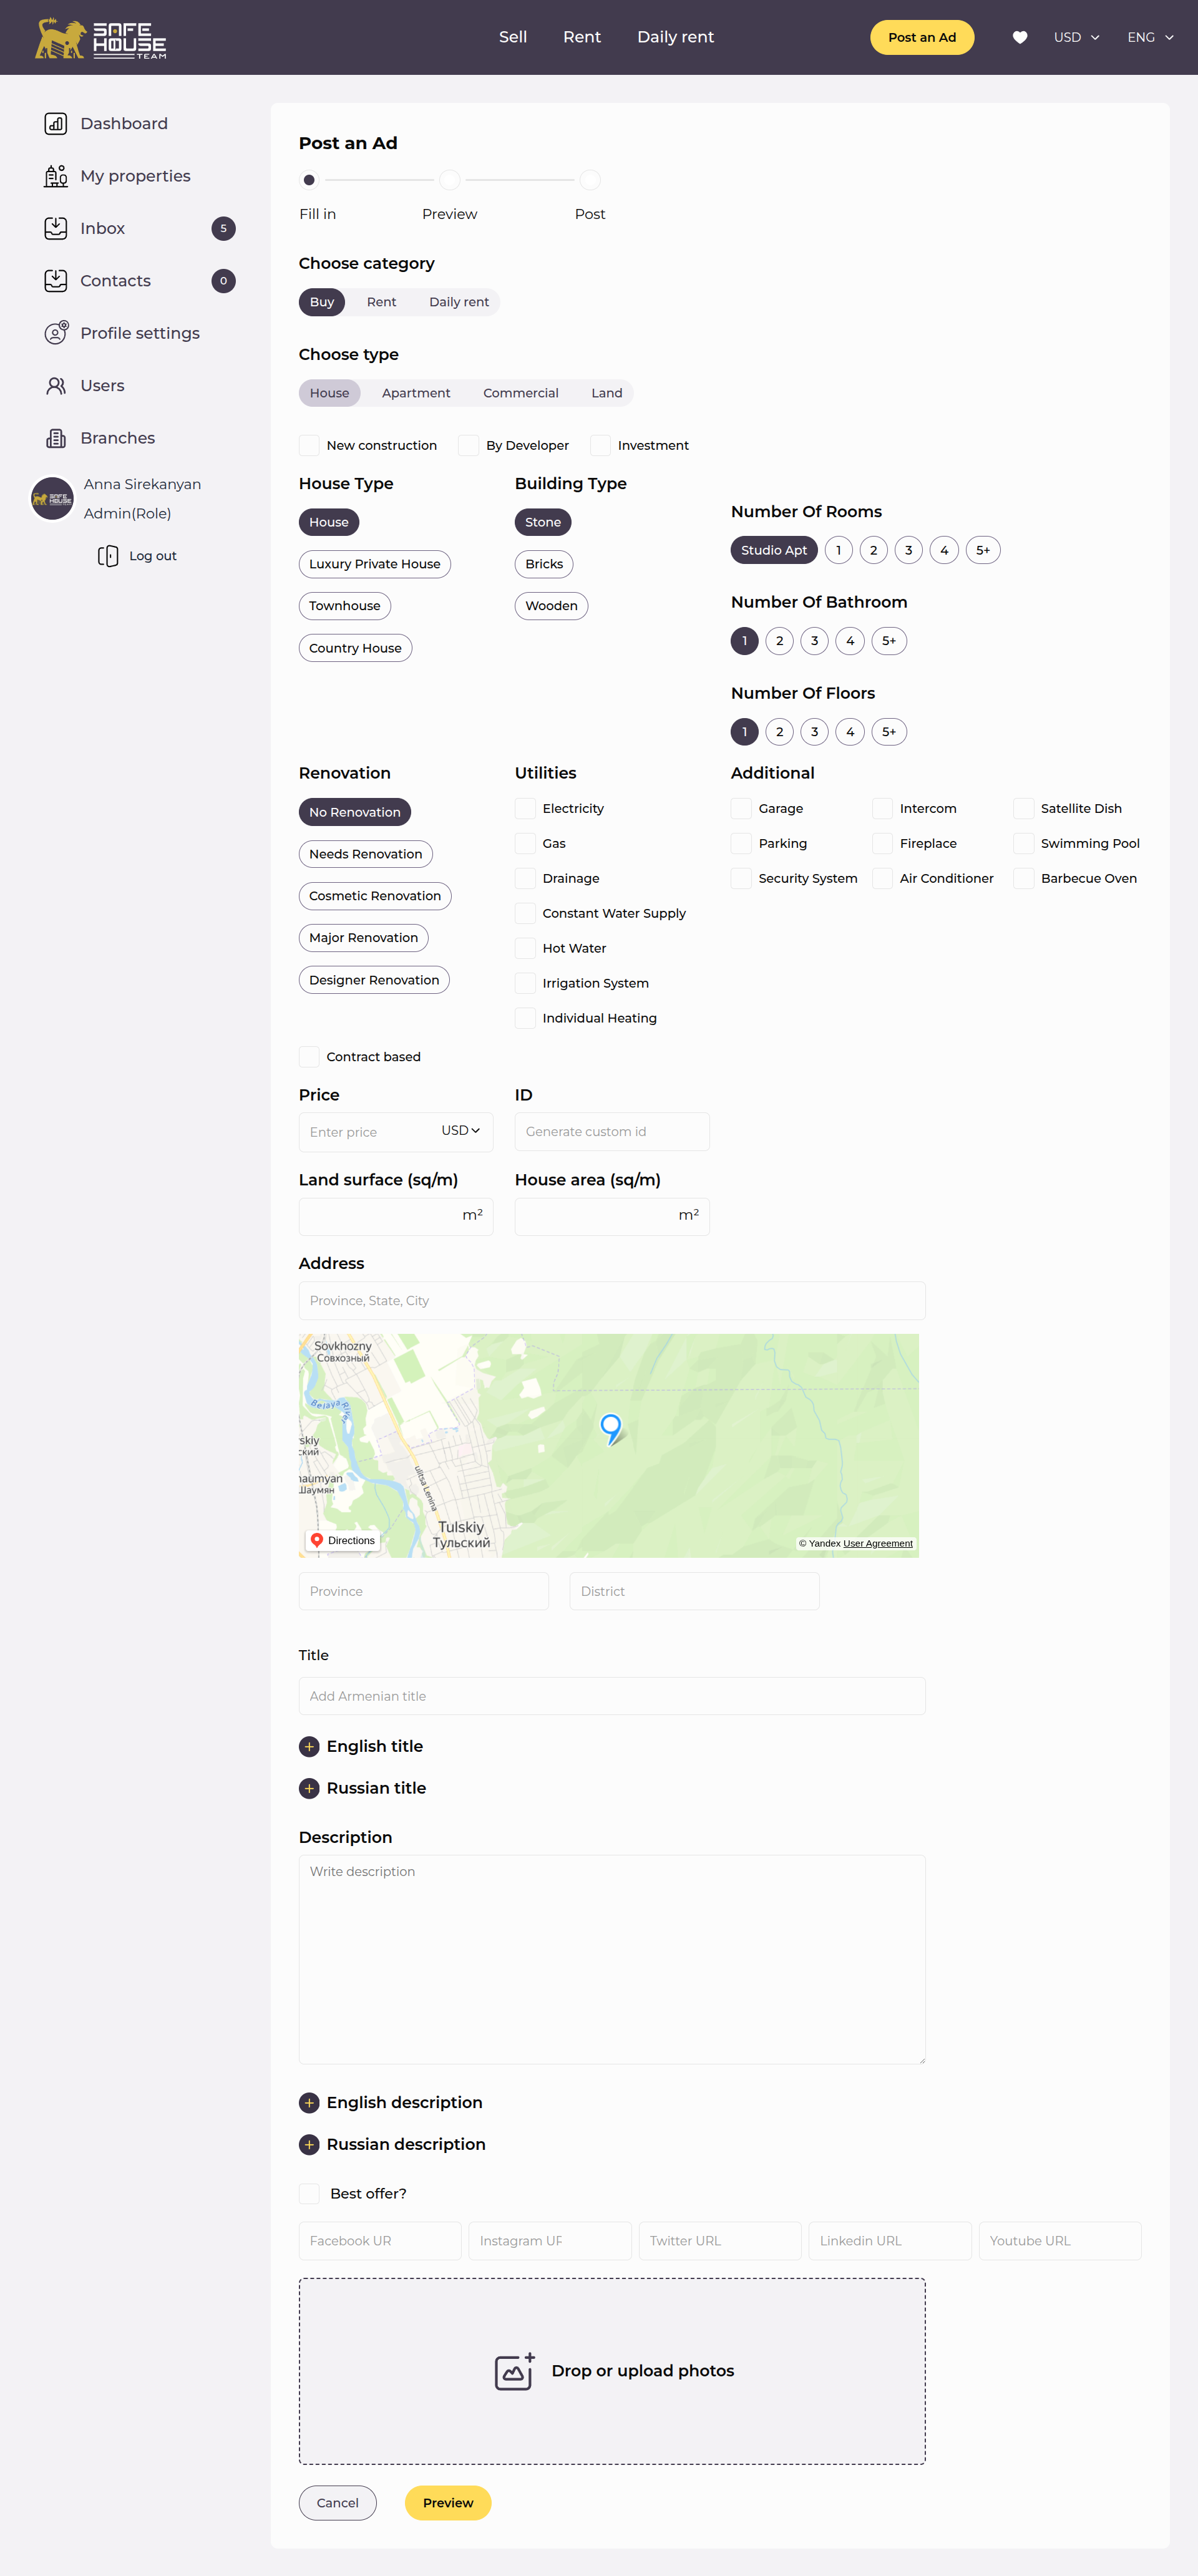Viewport: 1198px width, 2576px height.
Task: Tick the Swimming Pool checkbox
Action: tap(1023, 843)
